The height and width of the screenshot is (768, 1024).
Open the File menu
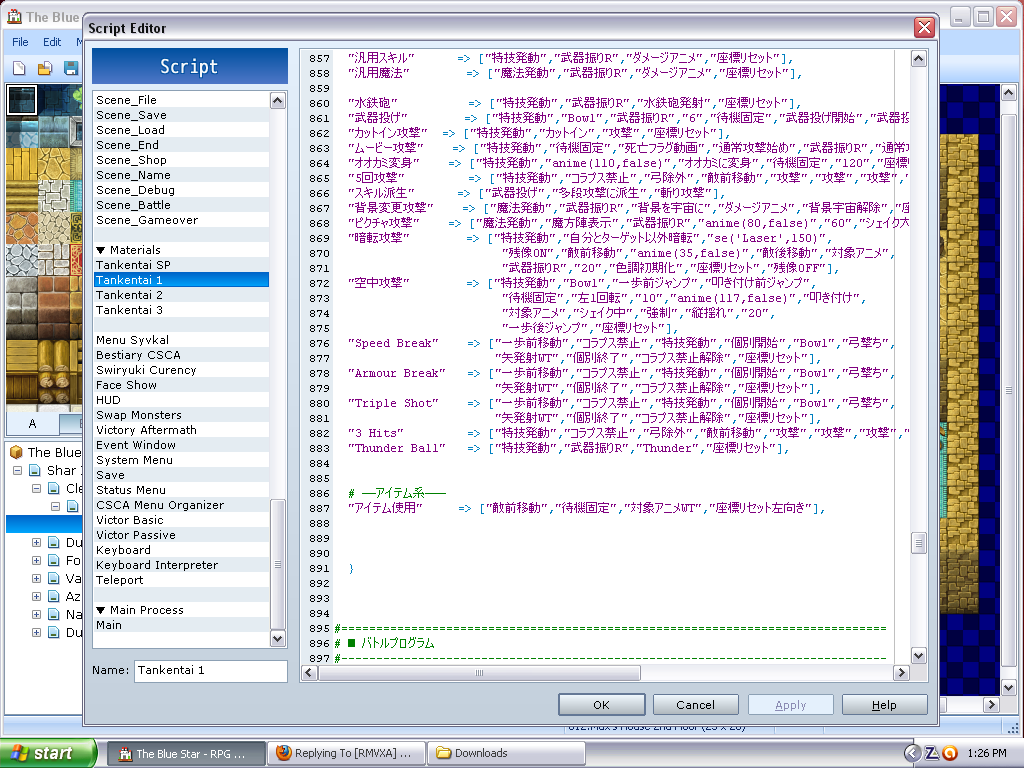click(20, 42)
